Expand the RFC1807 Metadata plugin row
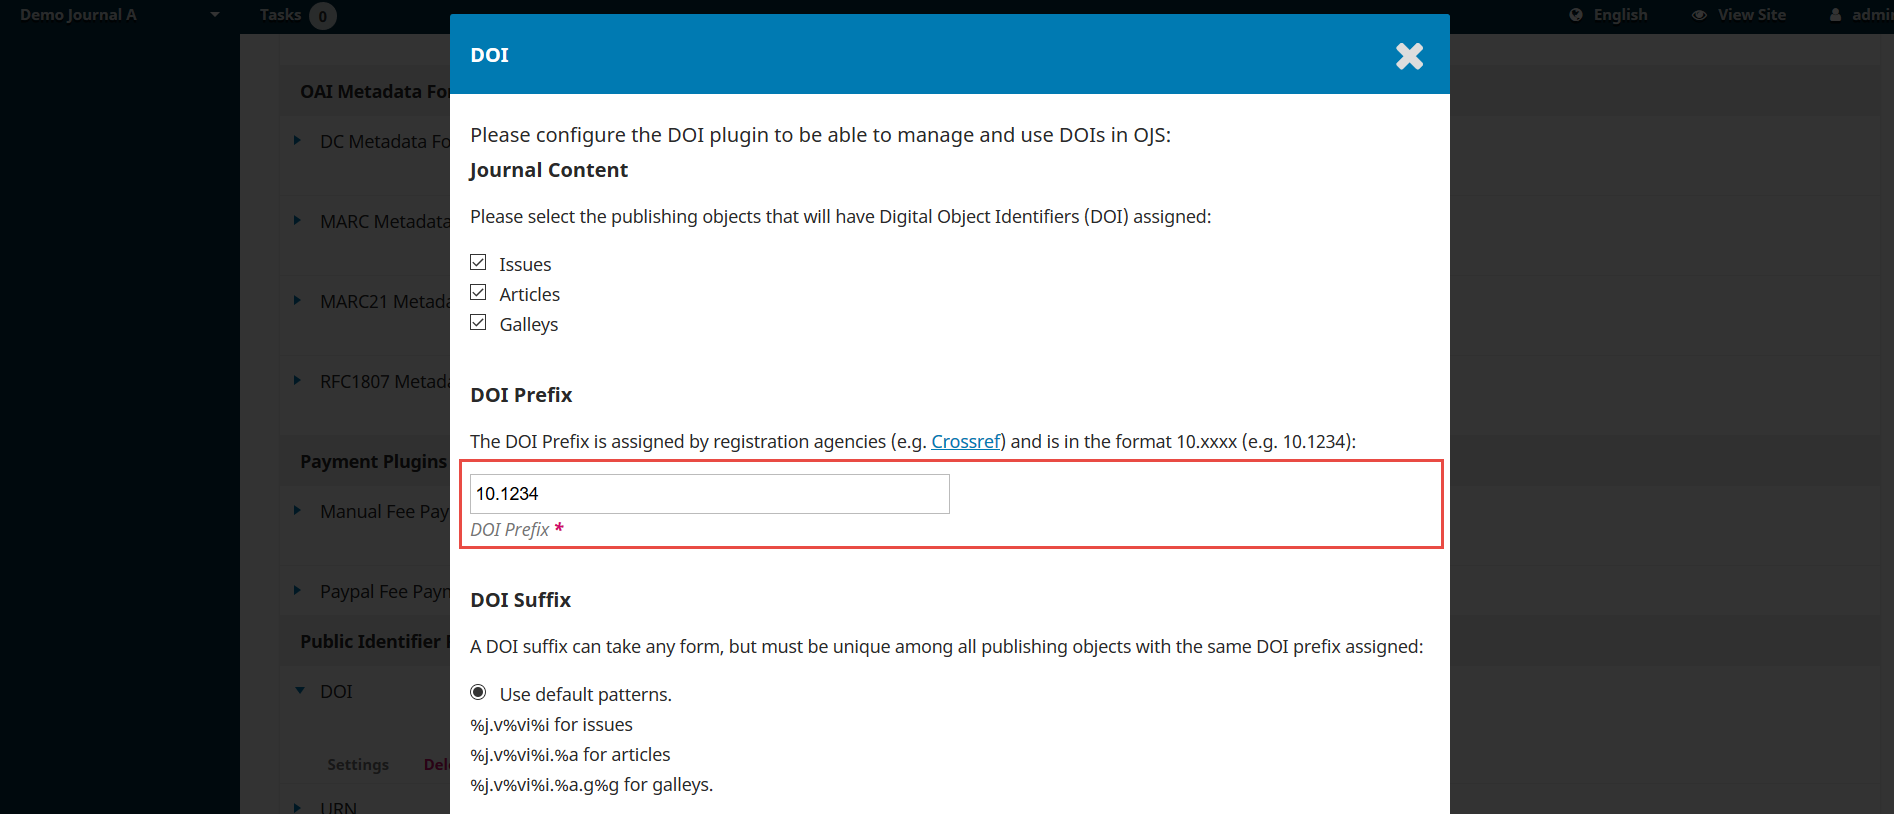 coord(297,380)
